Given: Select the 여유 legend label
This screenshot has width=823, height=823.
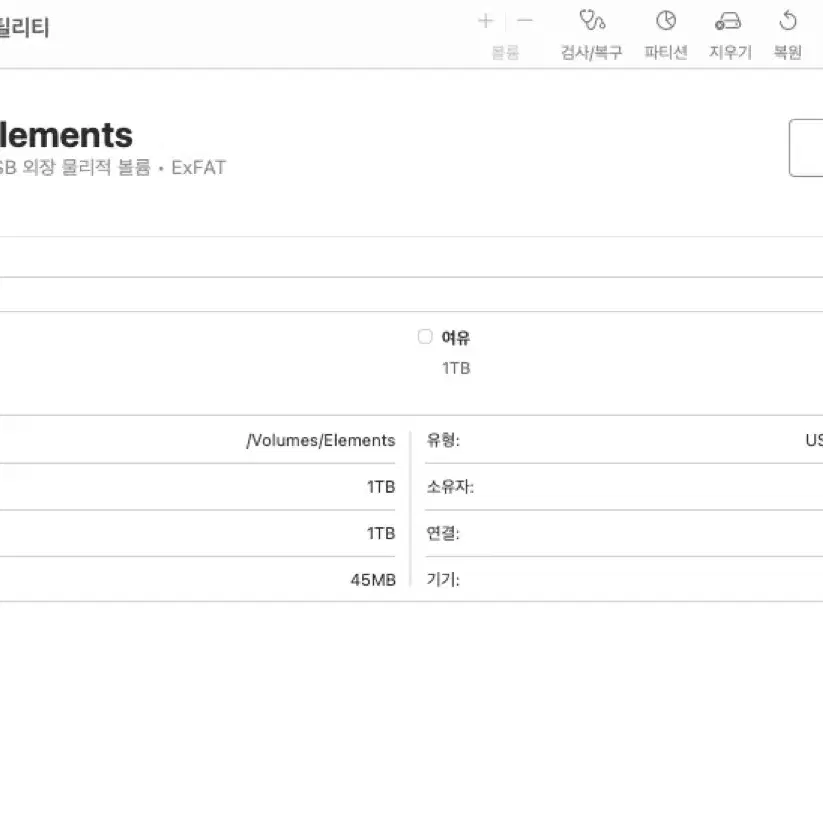Looking at the screenshot, I should pyautogui.click(x=456, y=337).
